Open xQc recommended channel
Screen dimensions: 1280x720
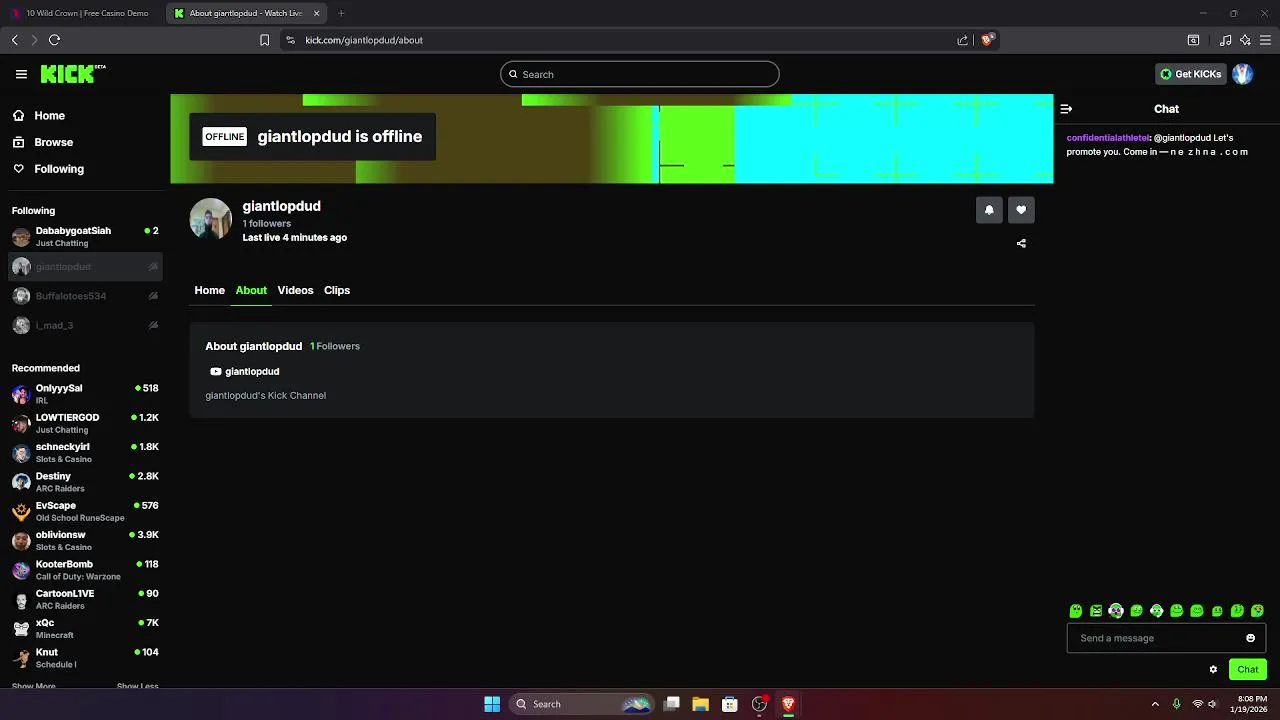click(x=85, y=629)
